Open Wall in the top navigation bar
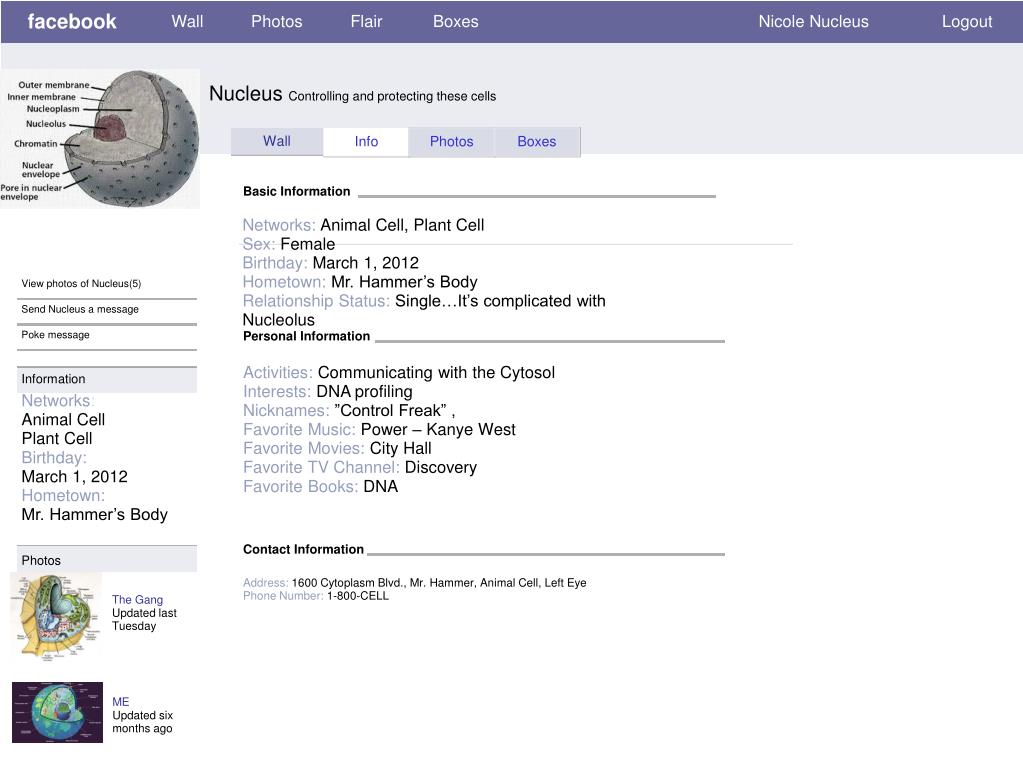This screenshot has width=1023, height=767. pos(187,22)
